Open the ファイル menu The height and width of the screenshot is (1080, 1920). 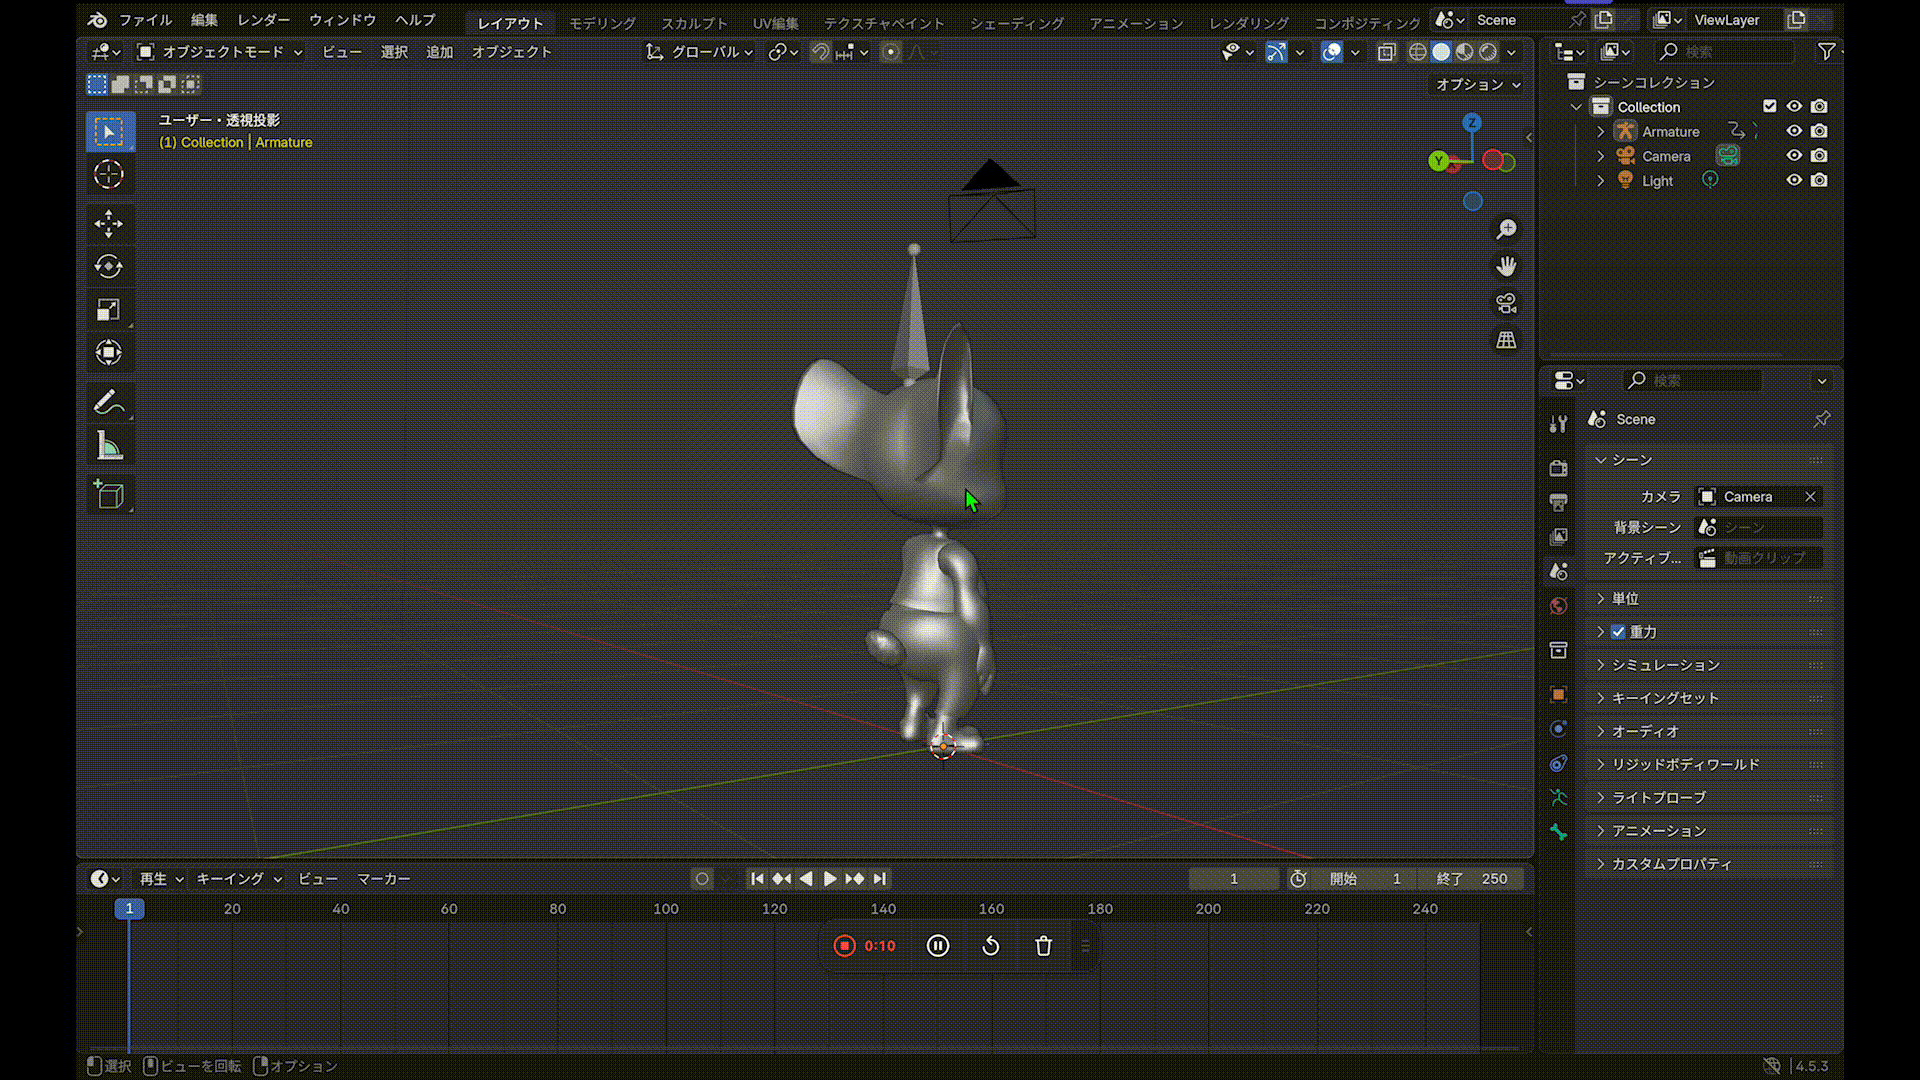145,20
